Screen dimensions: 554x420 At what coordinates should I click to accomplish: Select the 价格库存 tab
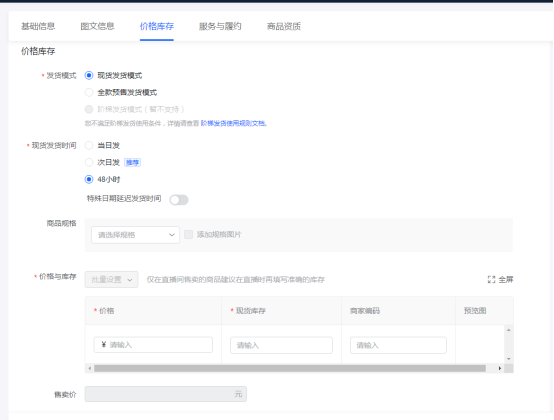[157, 26]
